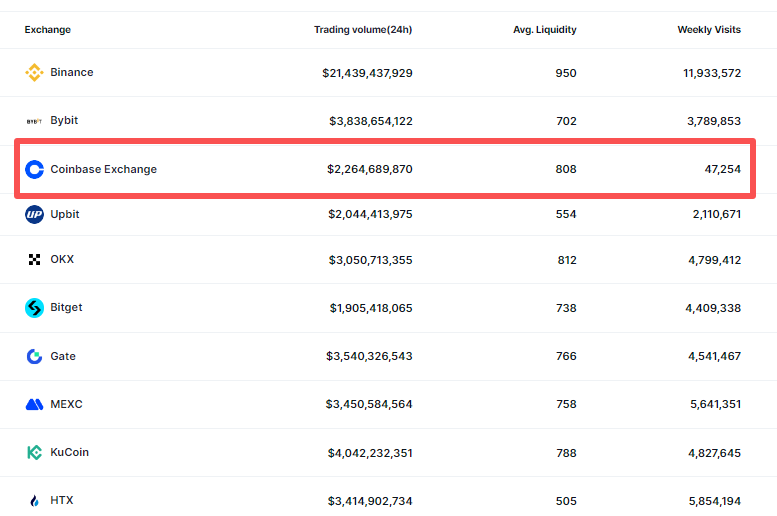Screen dimensions: 777x516
Task: Click the Gate average liquidity value
Action: coord(566,357)
